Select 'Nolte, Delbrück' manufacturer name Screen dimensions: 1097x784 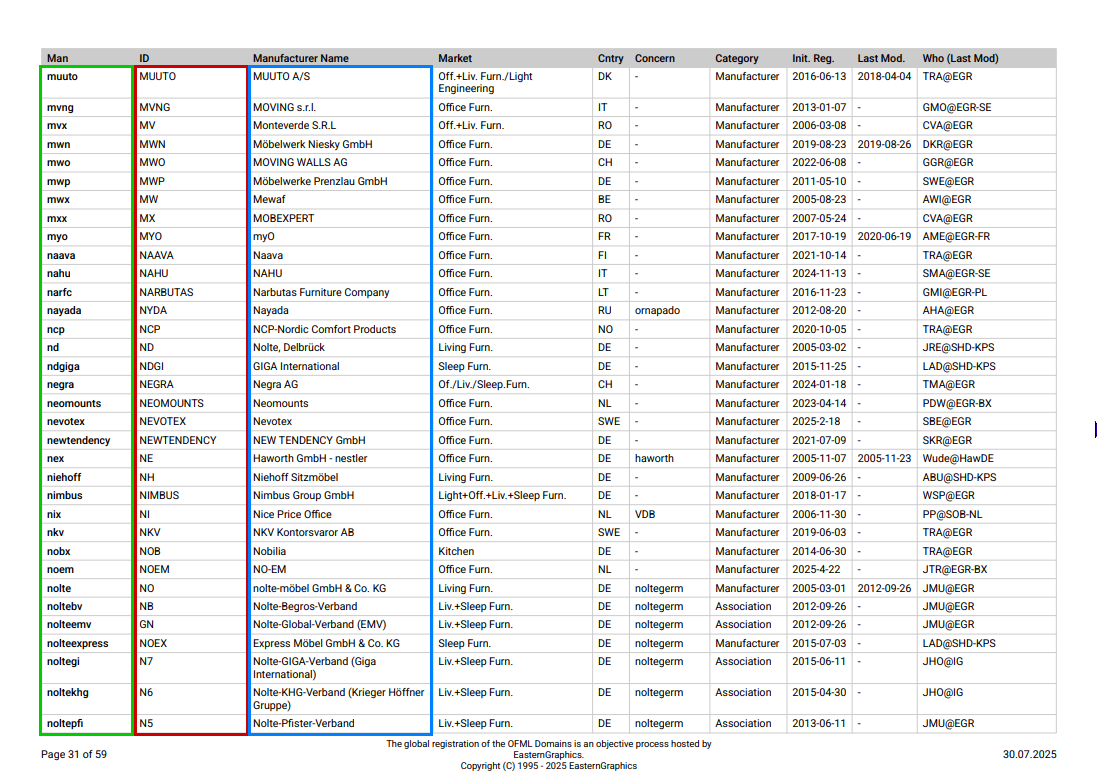[x=288, y=348]
